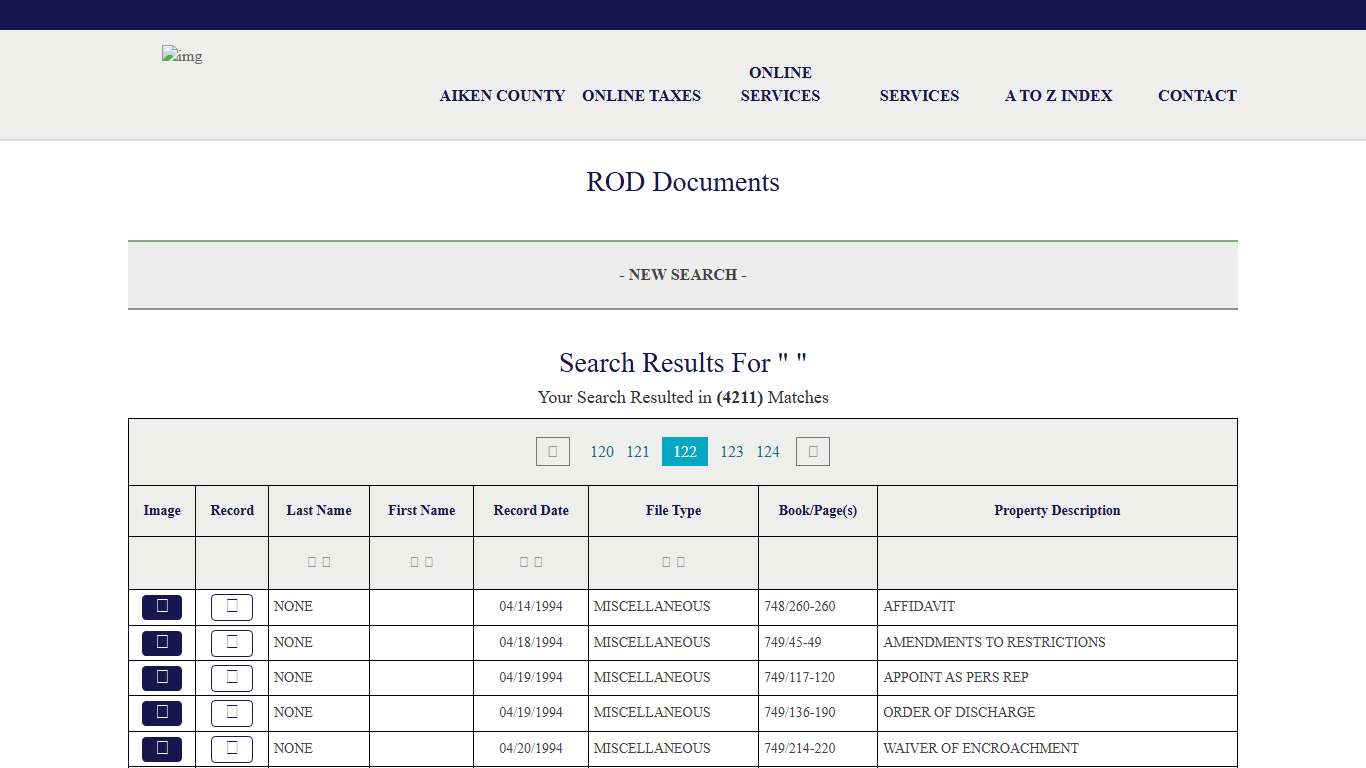Sort File Type column descending
Screen dimensions: 1366x768
680,561
